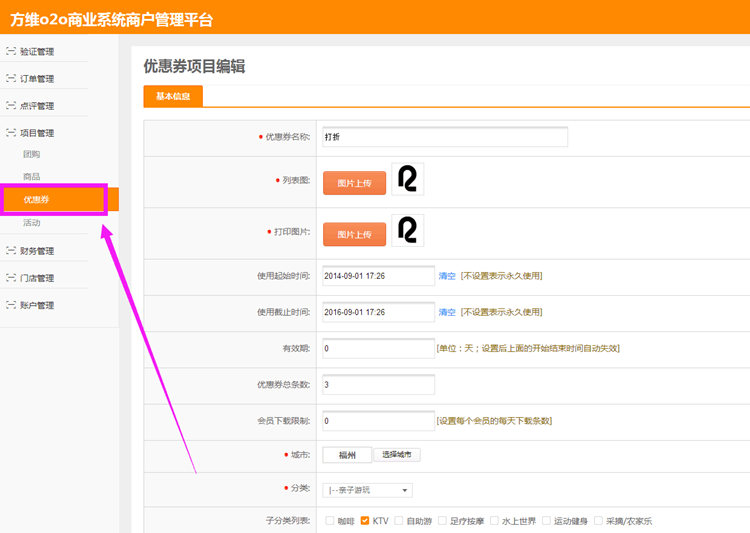Open the 分类 category dropdown
Viewport: 750px width, 533px height.
[x=367, y=490]
